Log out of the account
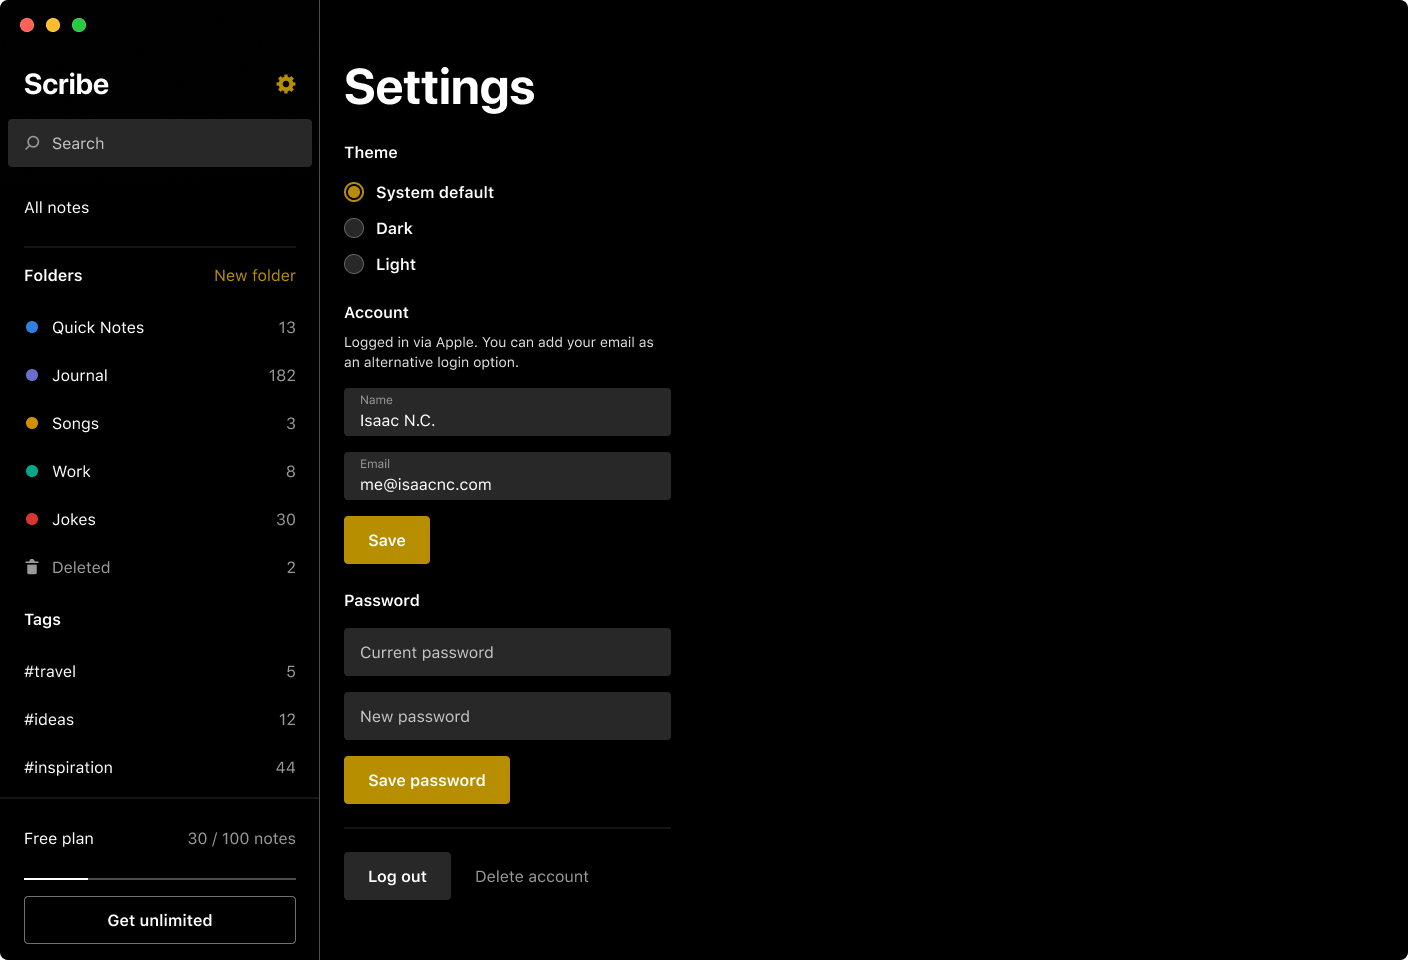The width and height of the screenshot is (1408, 960). 397,876
